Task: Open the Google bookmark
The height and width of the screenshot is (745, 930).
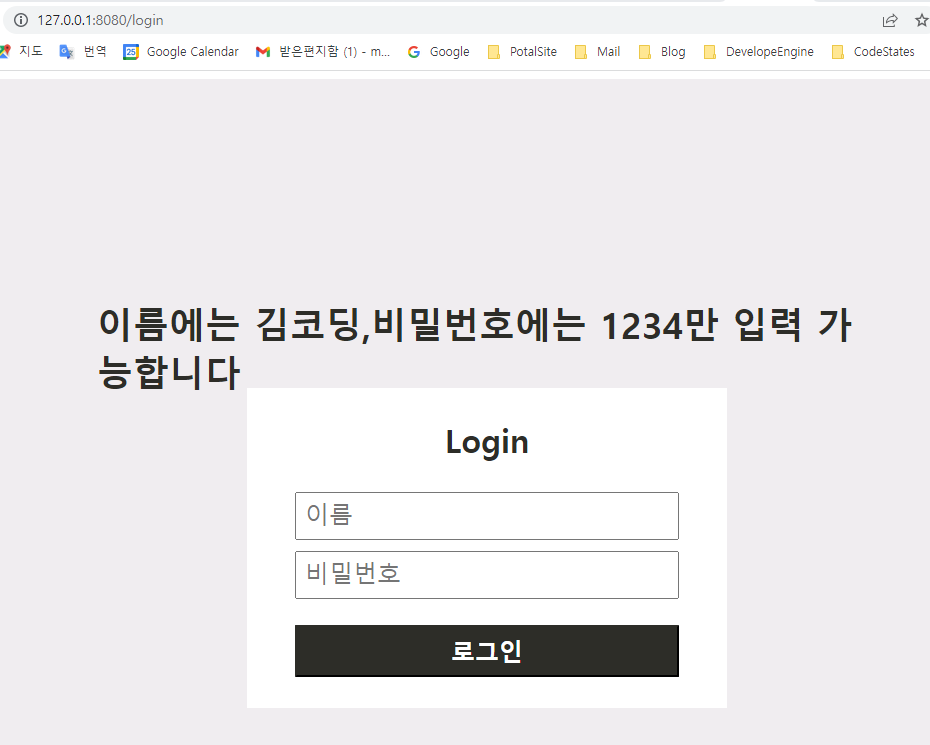Action: point(439,52)
